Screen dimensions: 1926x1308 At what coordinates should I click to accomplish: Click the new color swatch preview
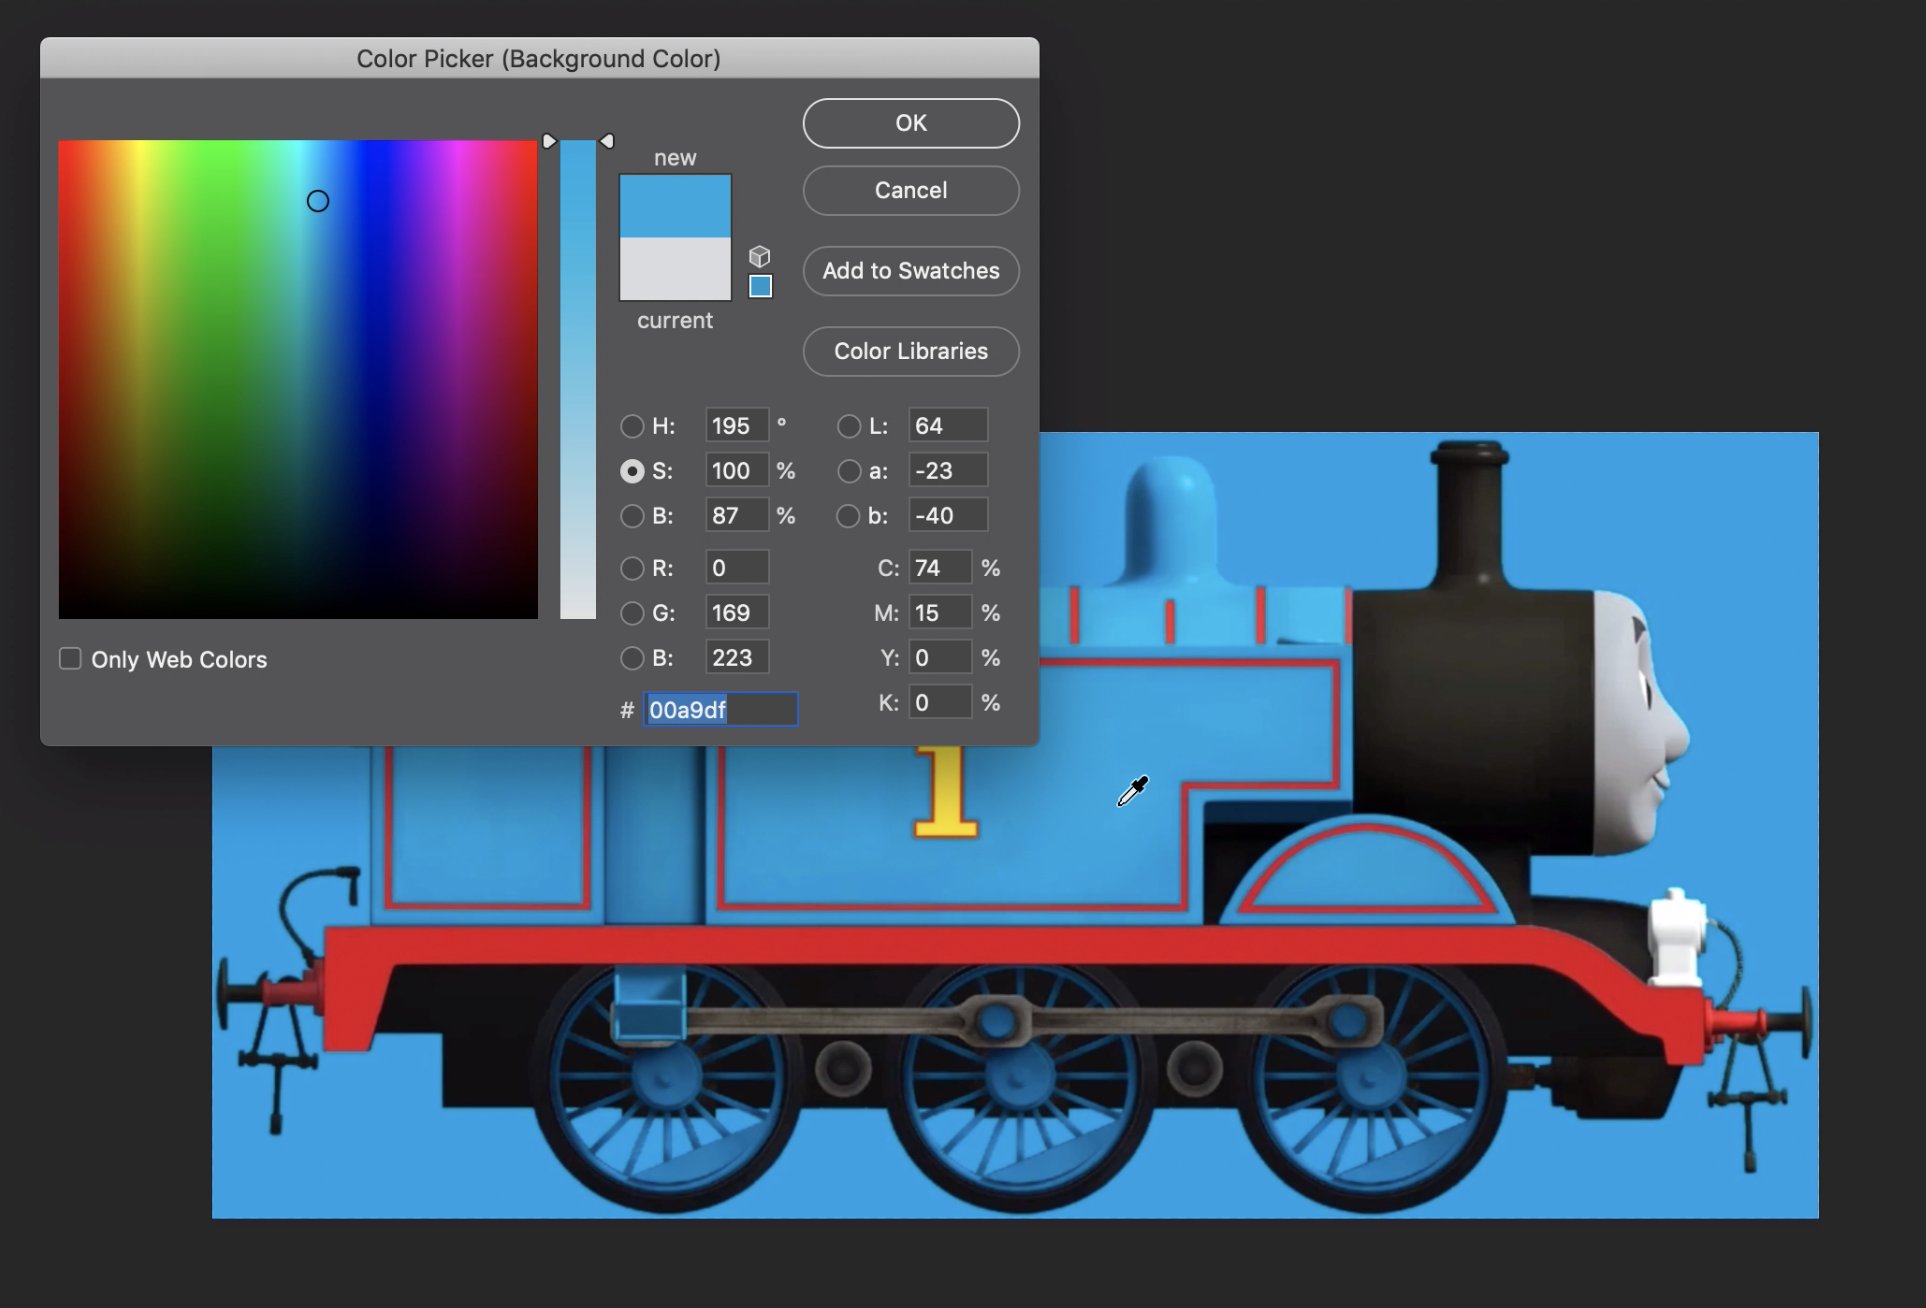tap(675, 206)
